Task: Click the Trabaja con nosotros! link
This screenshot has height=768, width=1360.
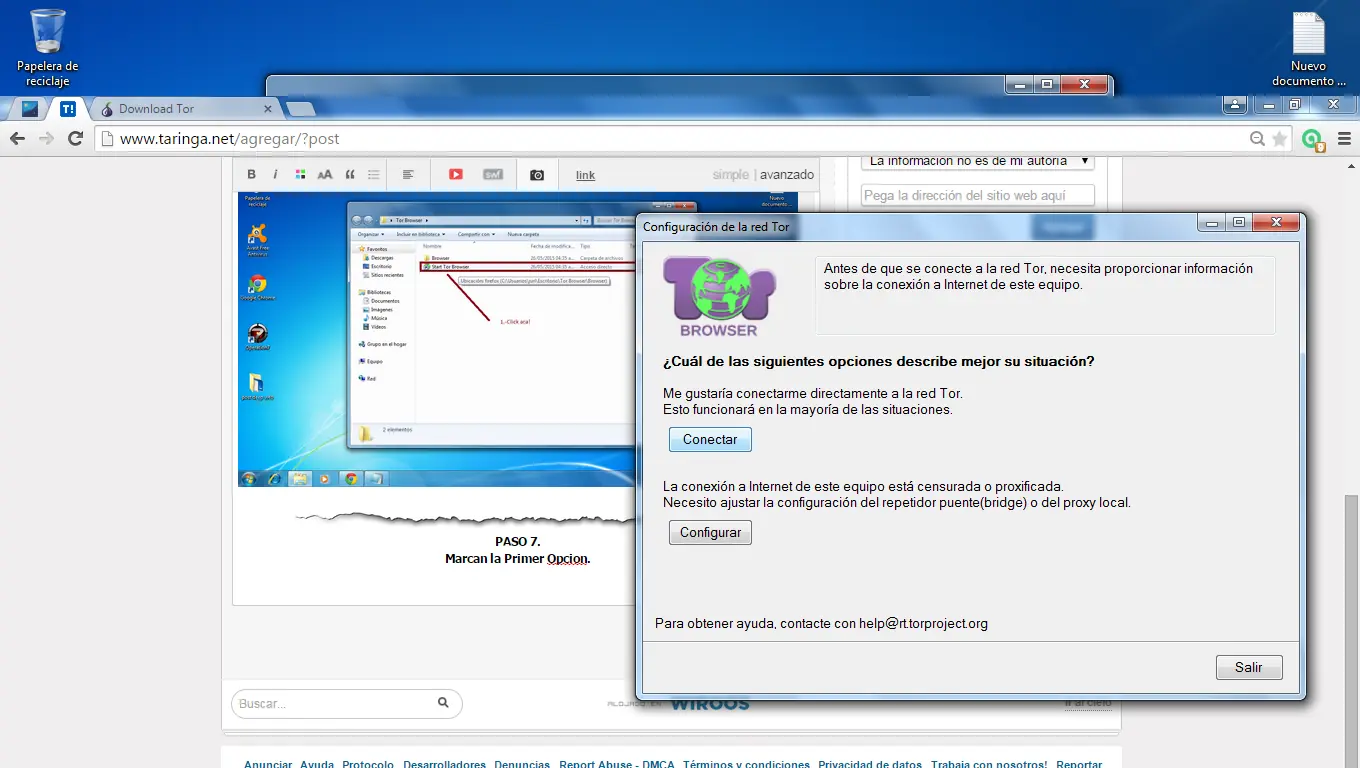Action: [x=989, y=765]
